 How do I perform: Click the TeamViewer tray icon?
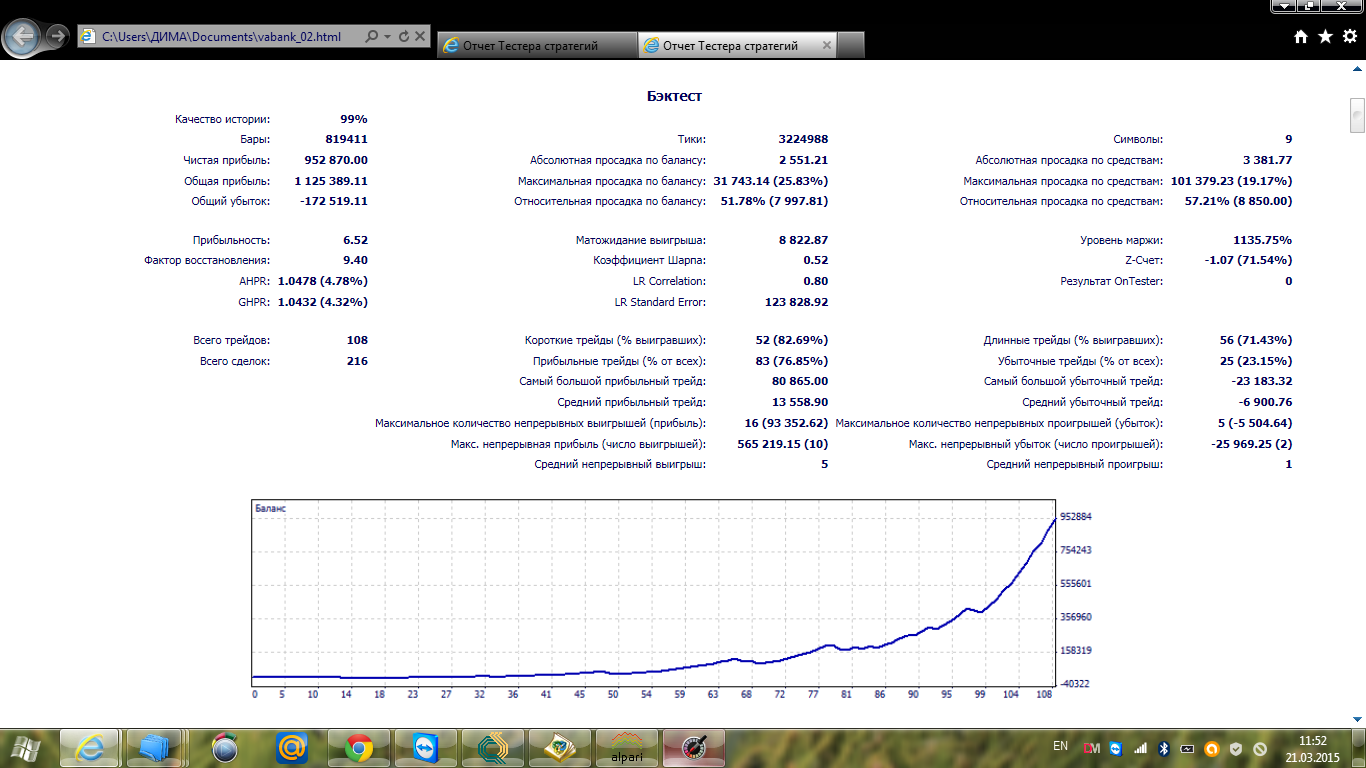pyautogui.click(x=1115, y=747)
